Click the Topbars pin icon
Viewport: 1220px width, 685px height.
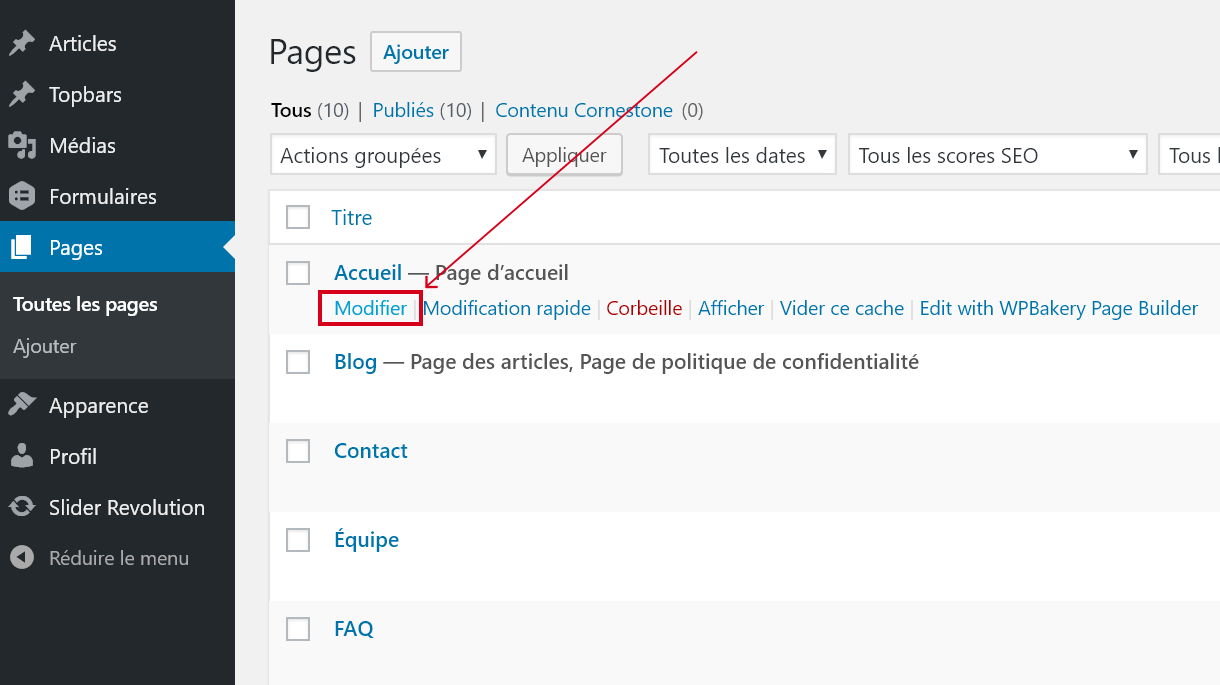(x=22, y=95)
